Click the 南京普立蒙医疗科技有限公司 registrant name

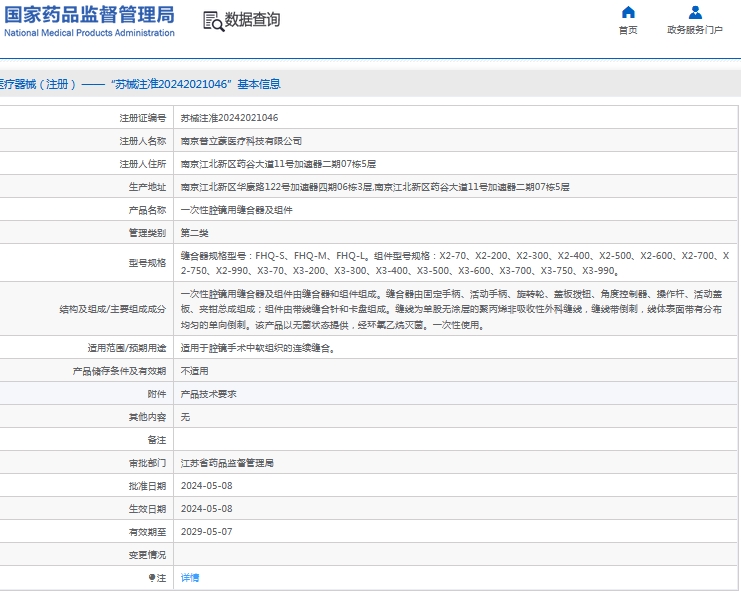click(241, 141)
